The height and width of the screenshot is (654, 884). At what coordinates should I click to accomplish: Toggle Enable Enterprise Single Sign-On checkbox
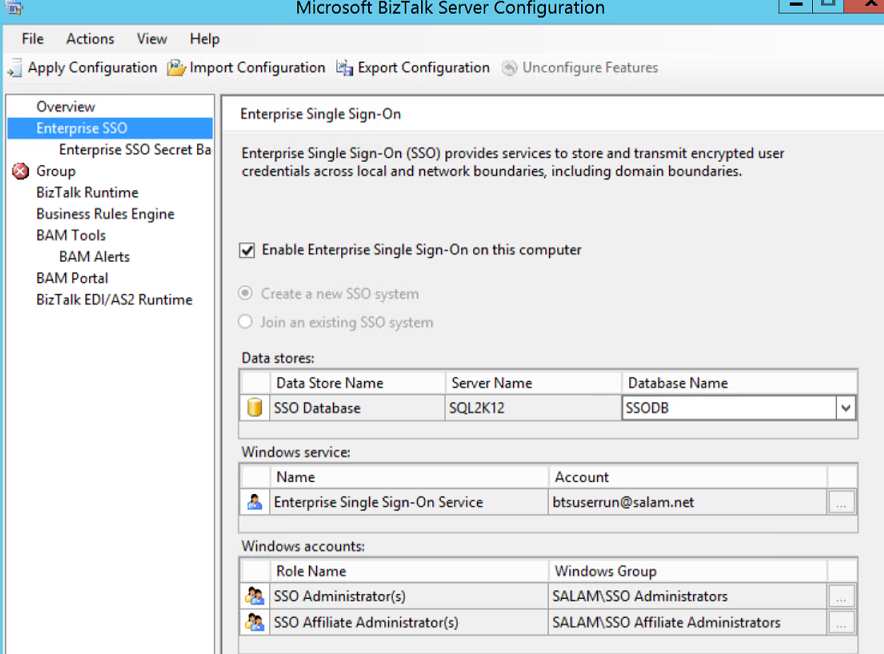[247, 250]
